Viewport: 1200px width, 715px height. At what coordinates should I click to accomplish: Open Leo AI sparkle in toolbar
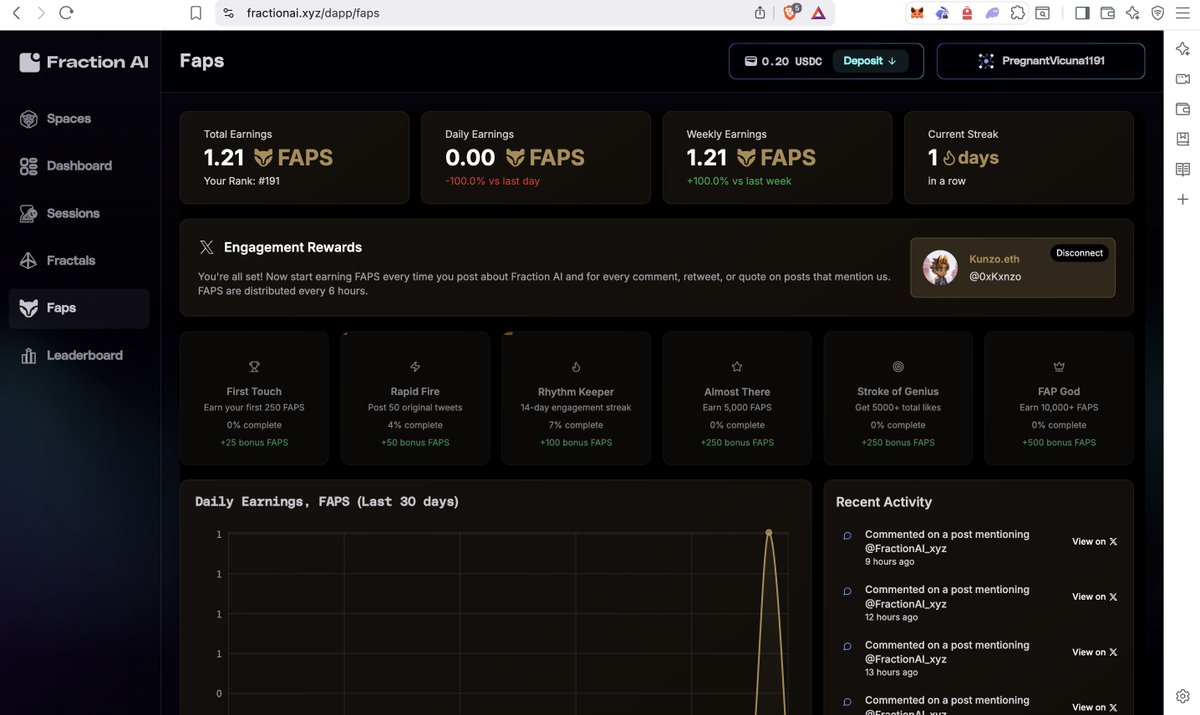click(x=1132, y=13)
